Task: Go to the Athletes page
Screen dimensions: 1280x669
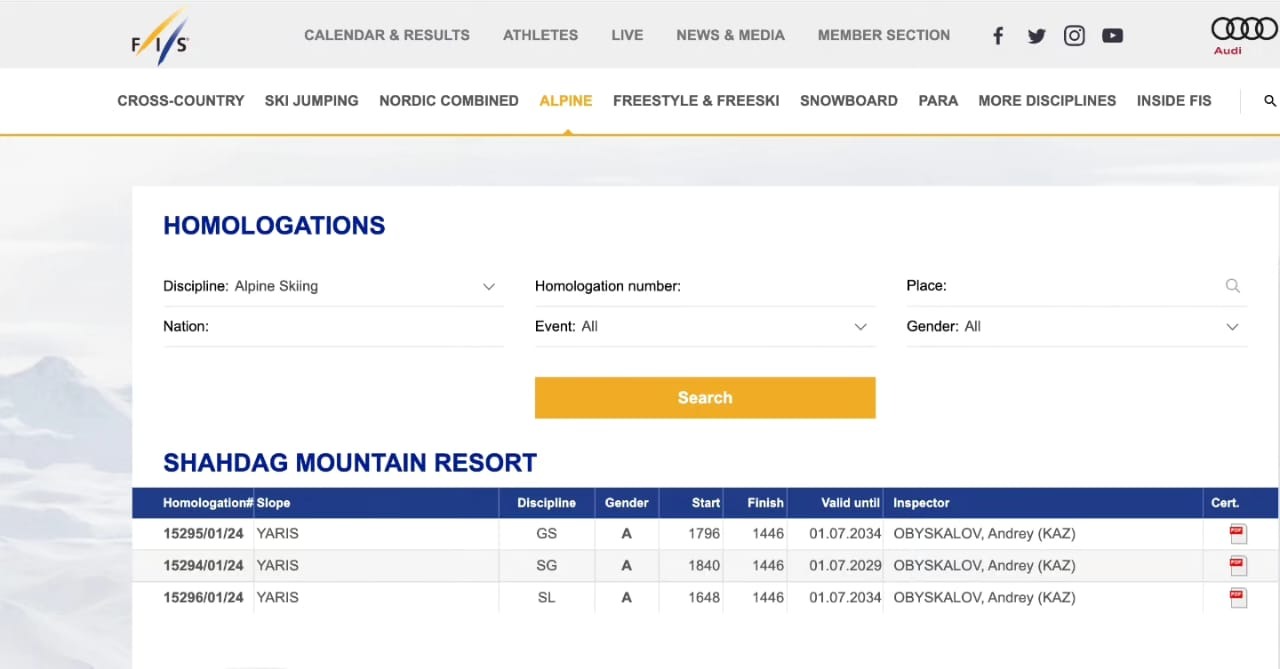Action: click(540, 35)
